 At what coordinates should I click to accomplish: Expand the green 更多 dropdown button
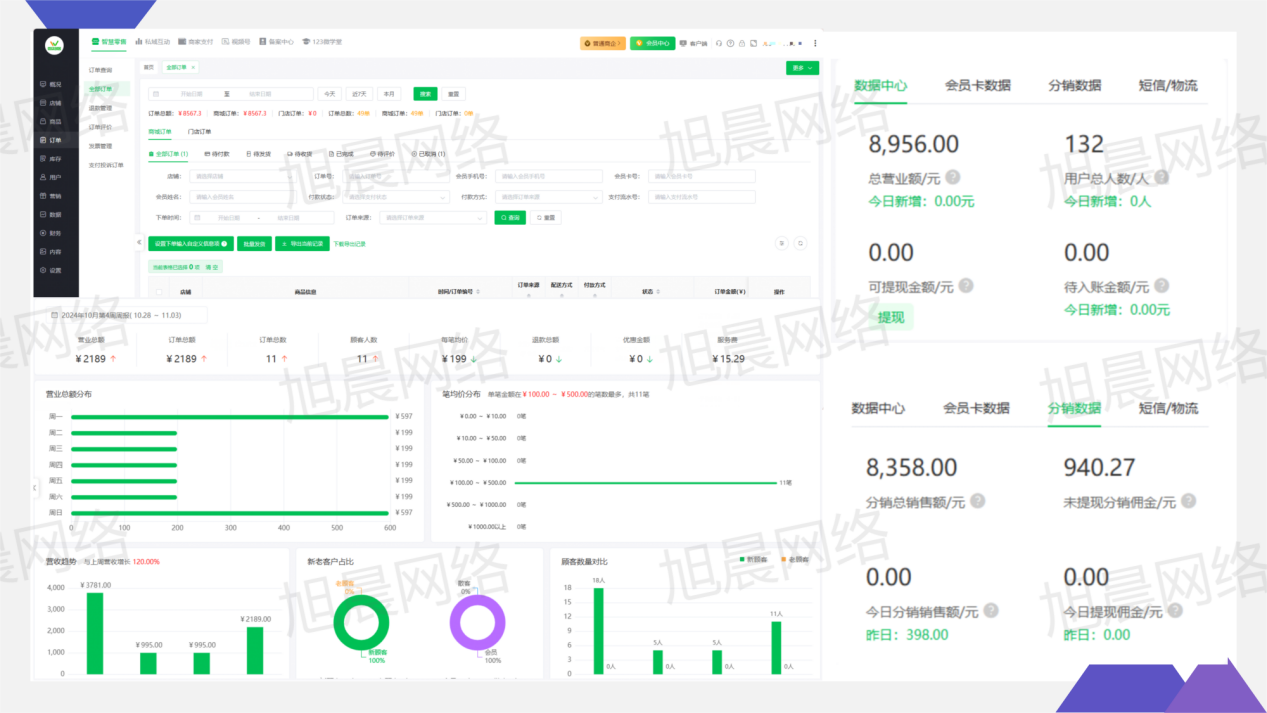[x=802, y=68]
